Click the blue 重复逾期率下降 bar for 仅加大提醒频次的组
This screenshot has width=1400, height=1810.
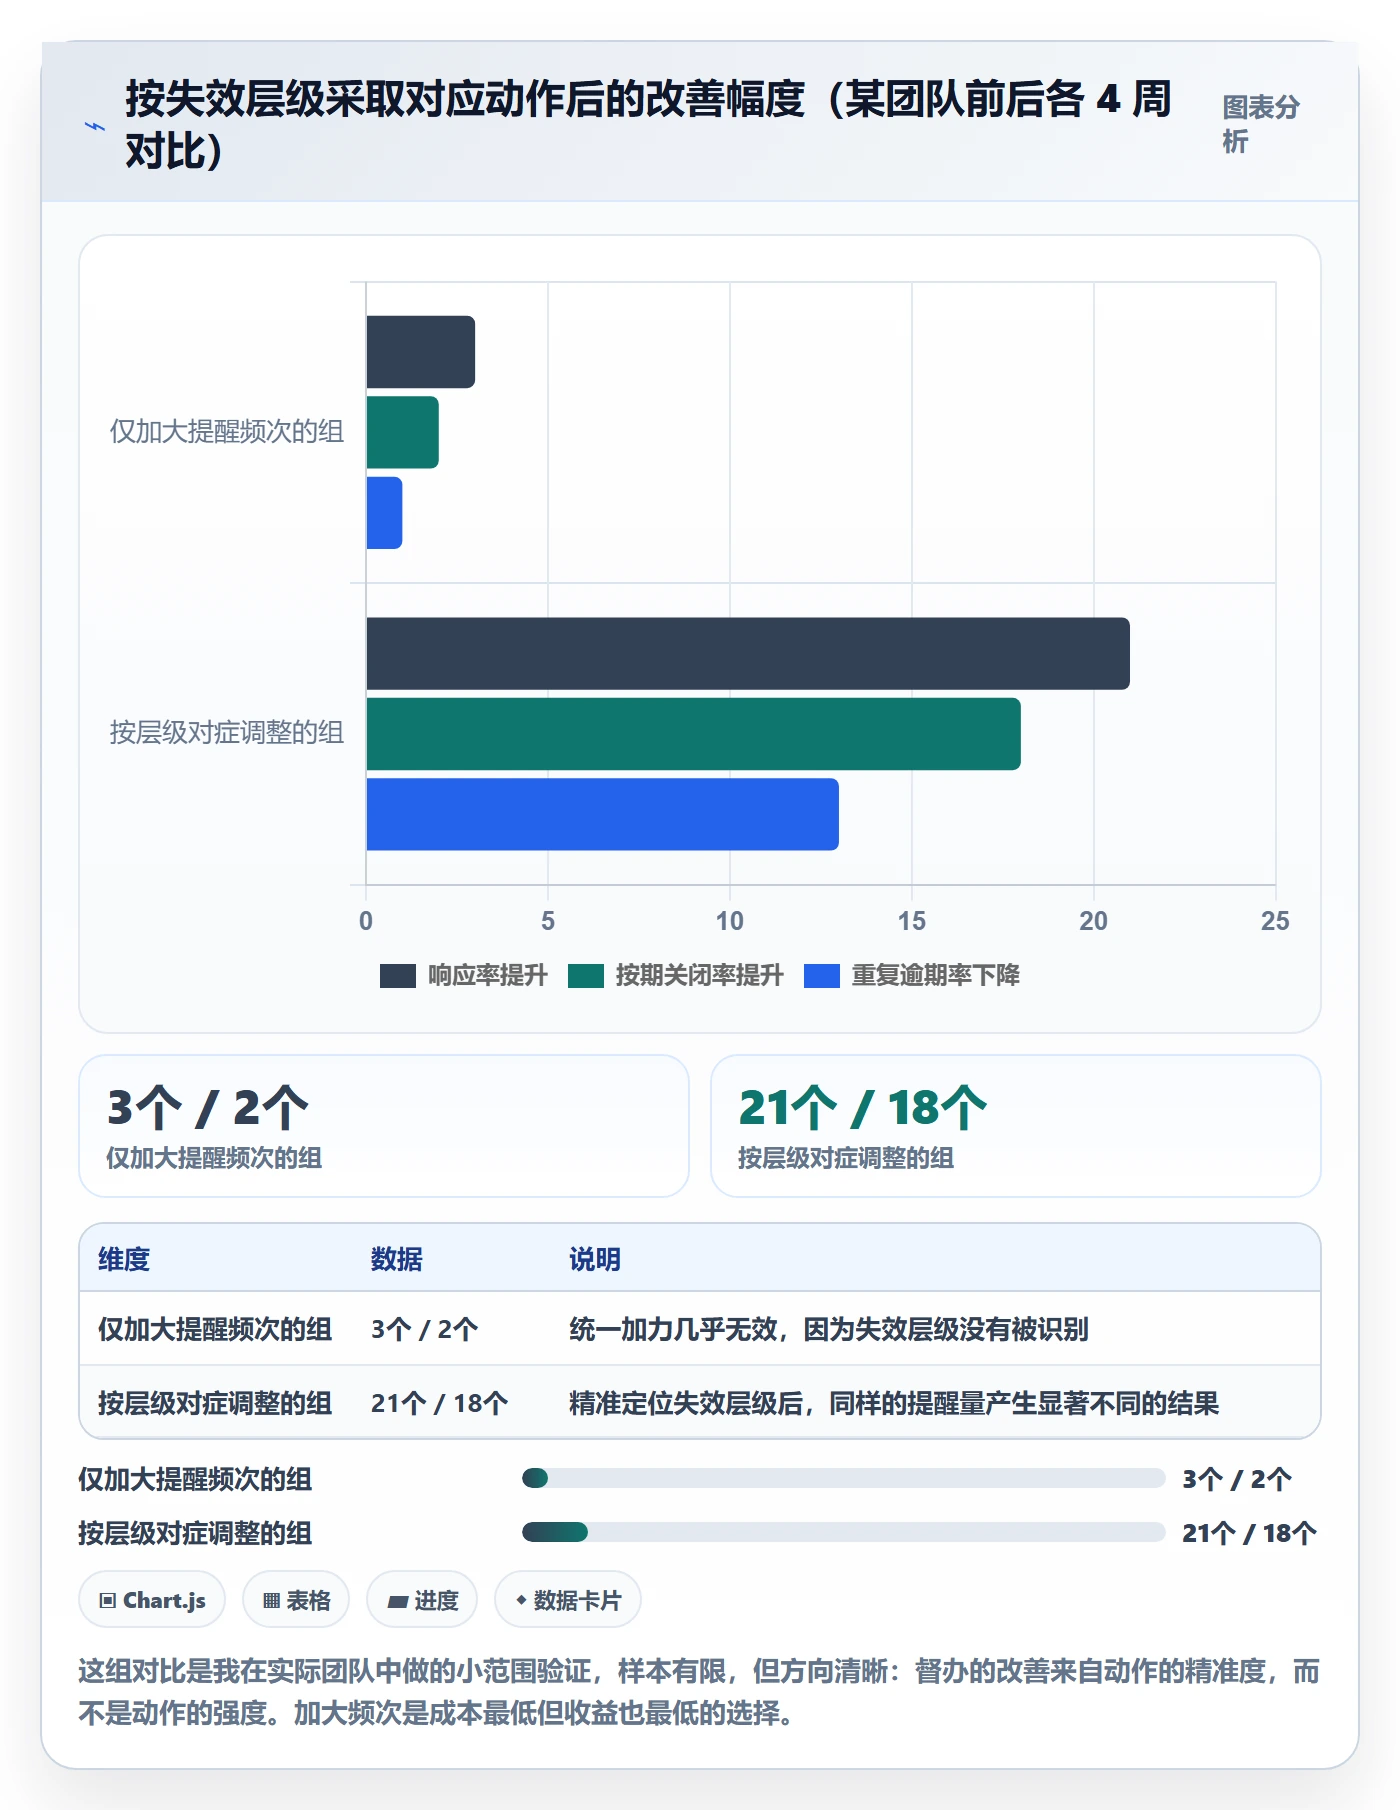pos(385,513)
